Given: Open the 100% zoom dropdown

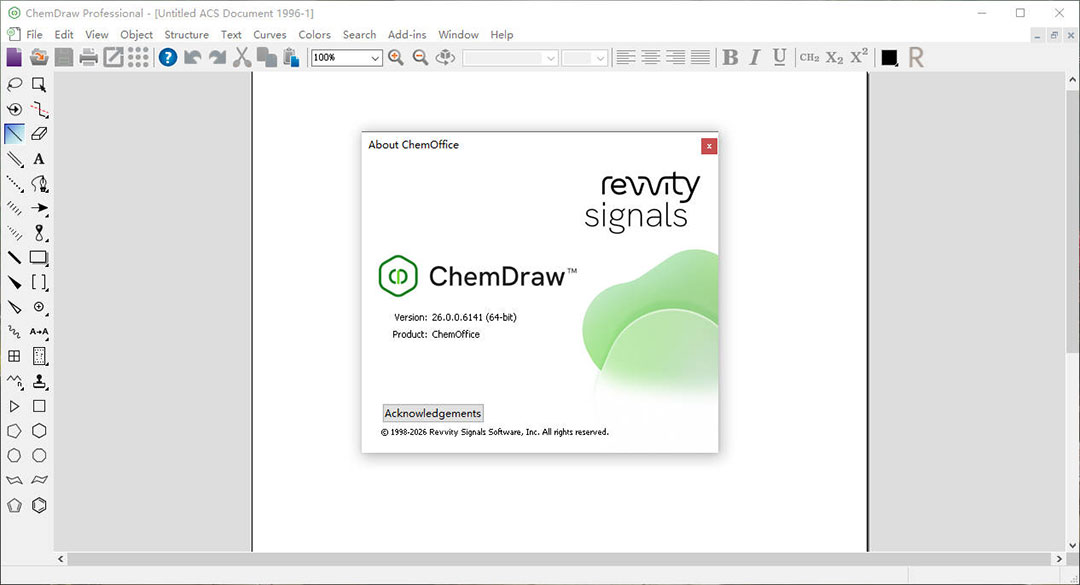Looking at the screenshot, I should pyautogui.click(x=375, y=58).
